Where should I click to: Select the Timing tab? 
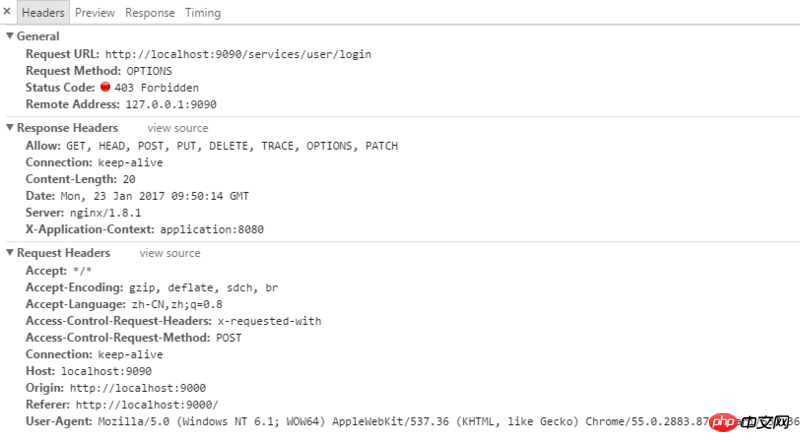[203, 13]
